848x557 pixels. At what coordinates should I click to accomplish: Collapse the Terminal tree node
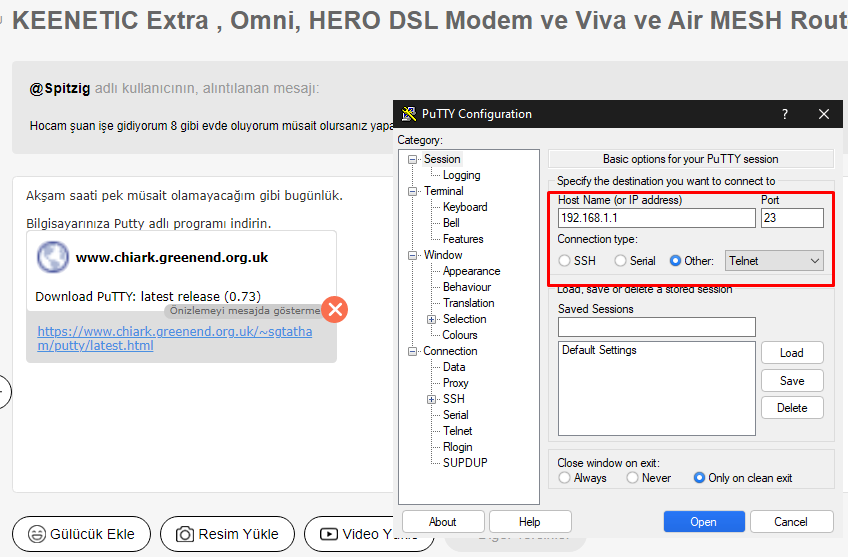point(413,191)
